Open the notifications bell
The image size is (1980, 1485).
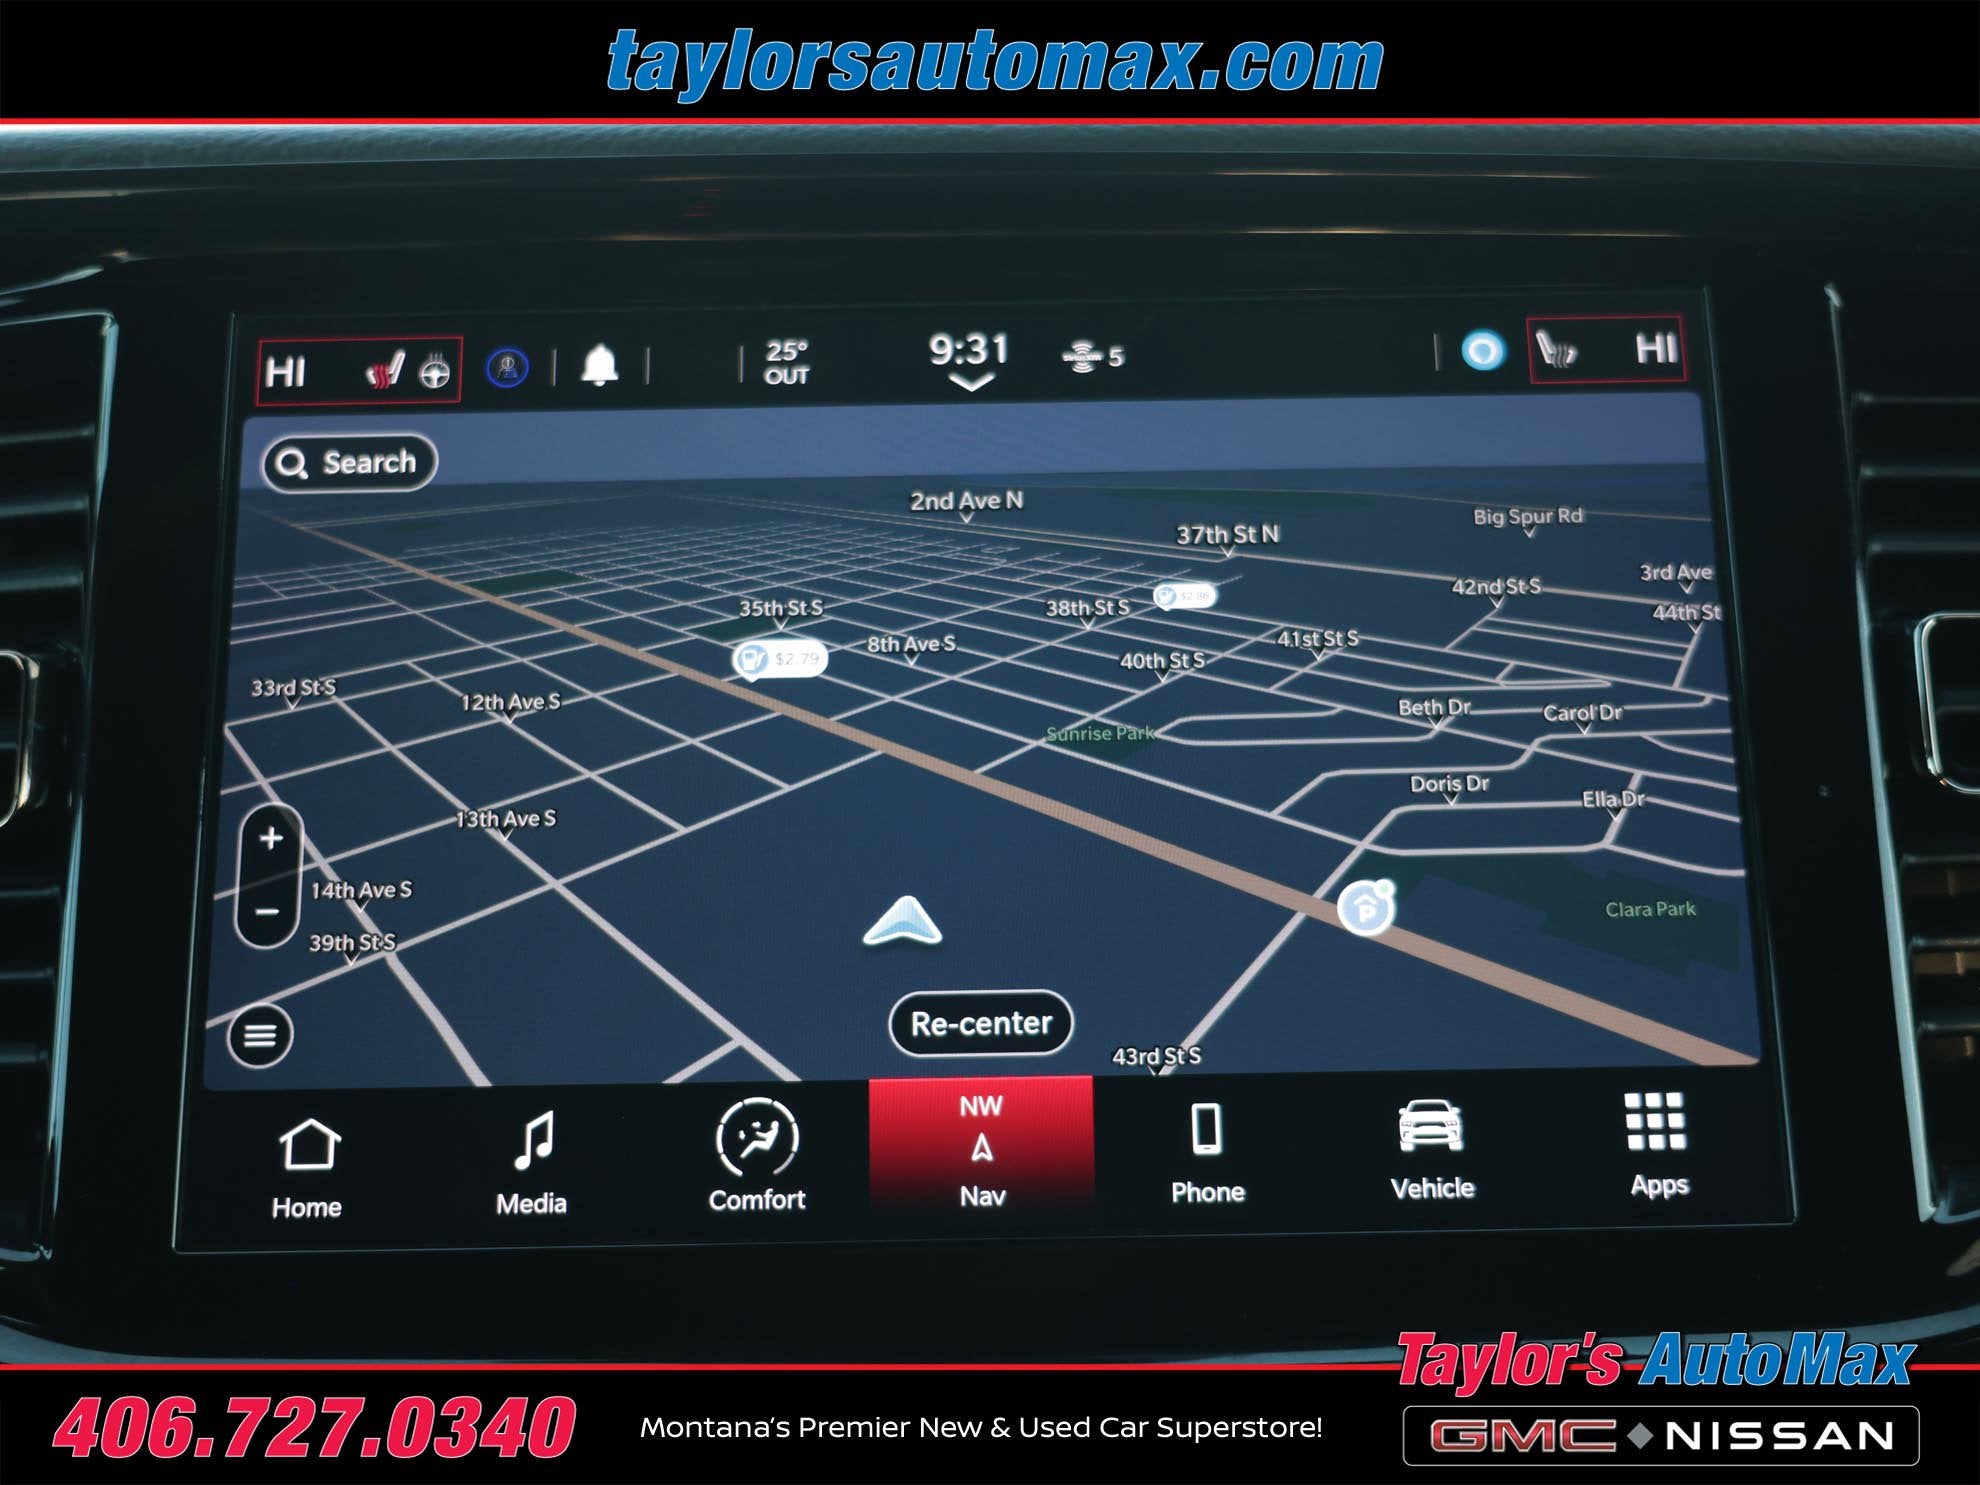click(x=599, y=365)
